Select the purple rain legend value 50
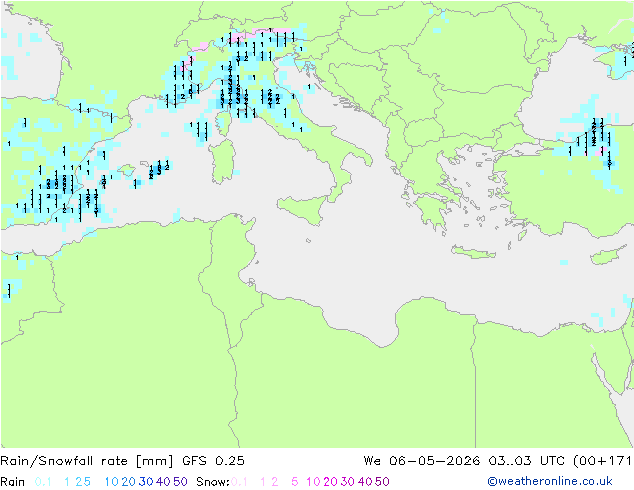The image size is (634, 490). coord(180,482)
